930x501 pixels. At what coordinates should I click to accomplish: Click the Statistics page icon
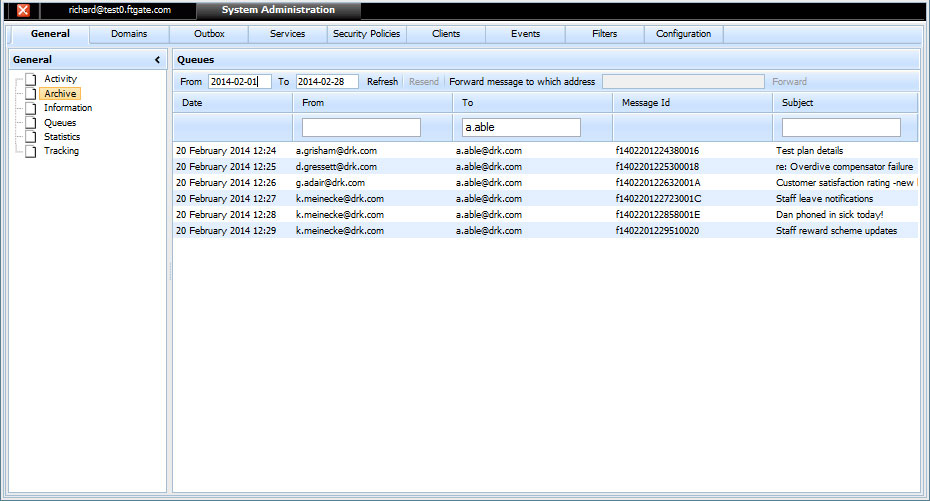click(x=31, y=137)
